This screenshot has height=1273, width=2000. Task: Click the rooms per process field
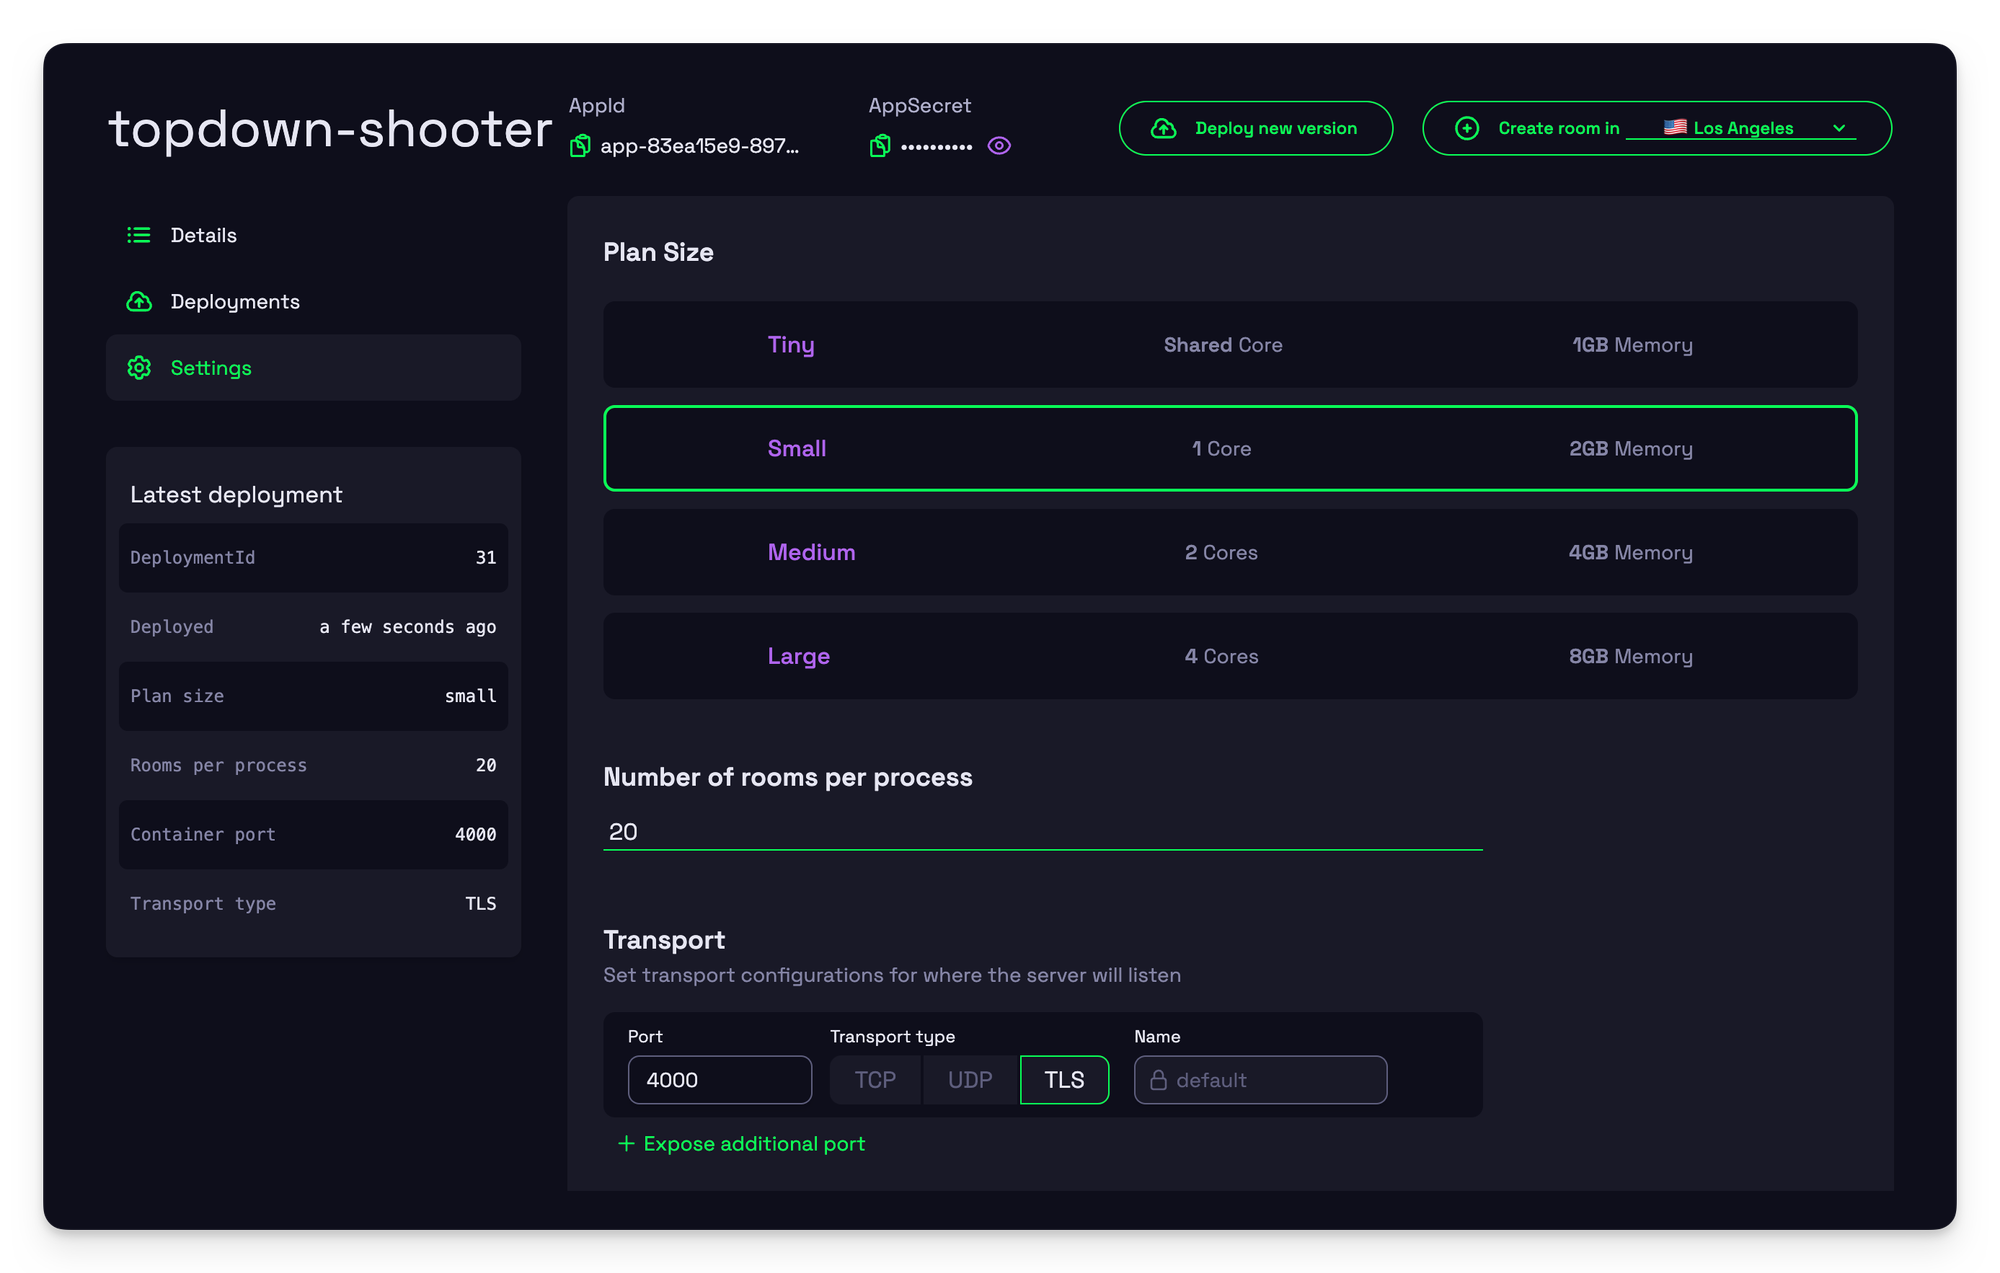[x=1042, y=832]
